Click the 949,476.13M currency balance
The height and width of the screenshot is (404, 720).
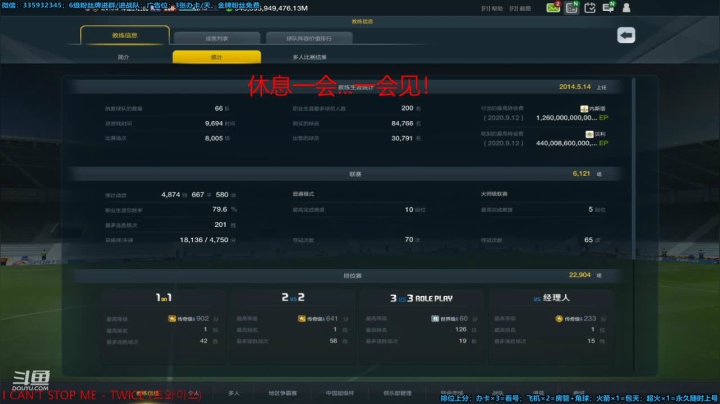pos(271,8)
